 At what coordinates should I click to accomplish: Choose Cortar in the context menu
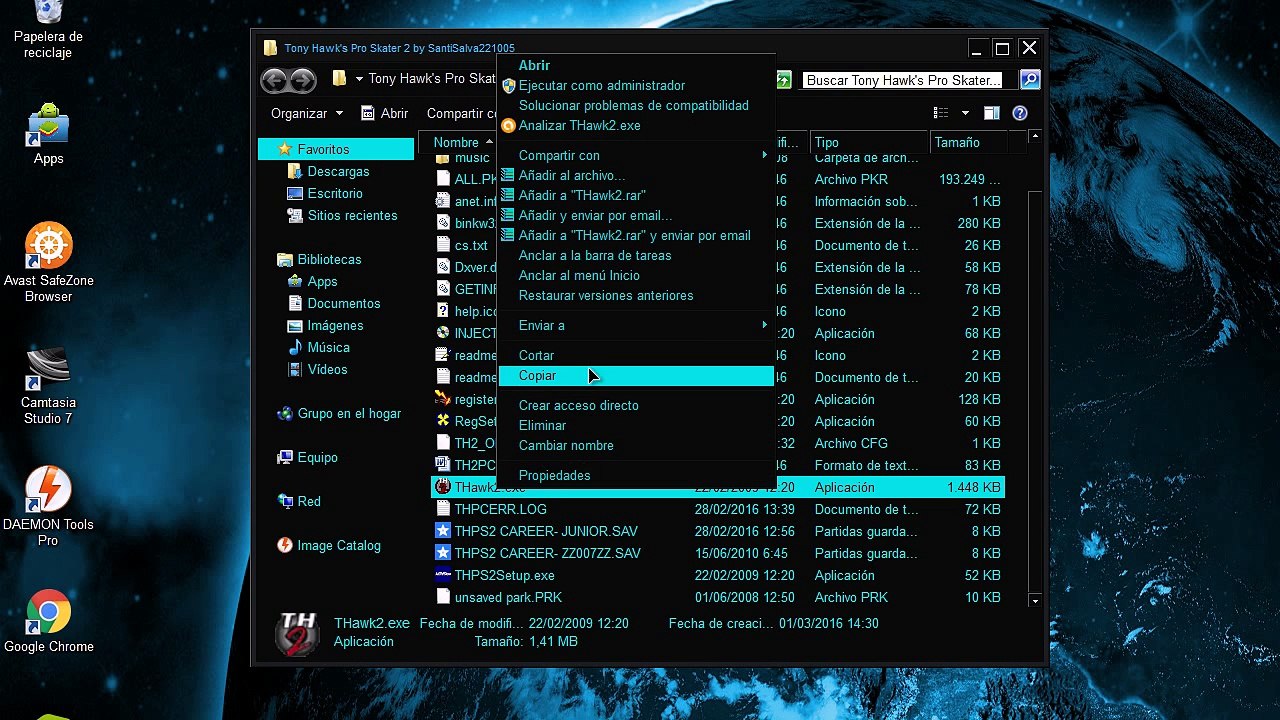point(636,355)
